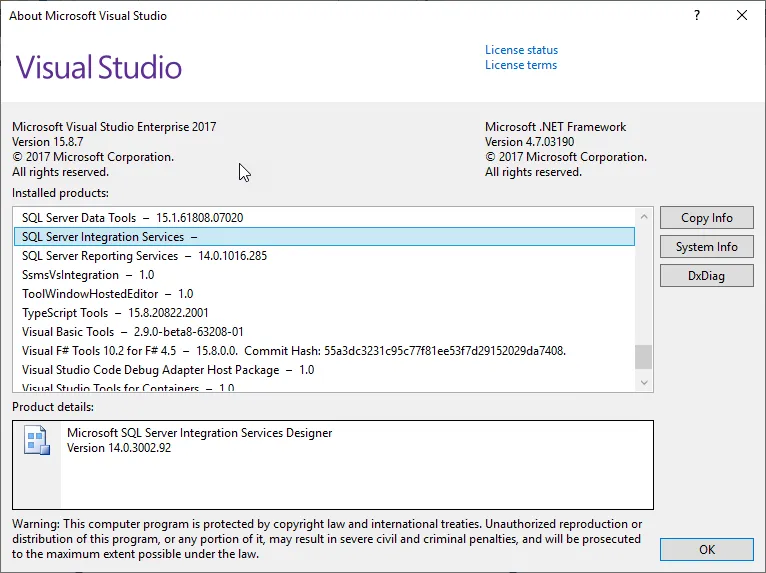Click the installed products scroll up arrow
This screenshot has width=766, height=573.
click(644, 216)
